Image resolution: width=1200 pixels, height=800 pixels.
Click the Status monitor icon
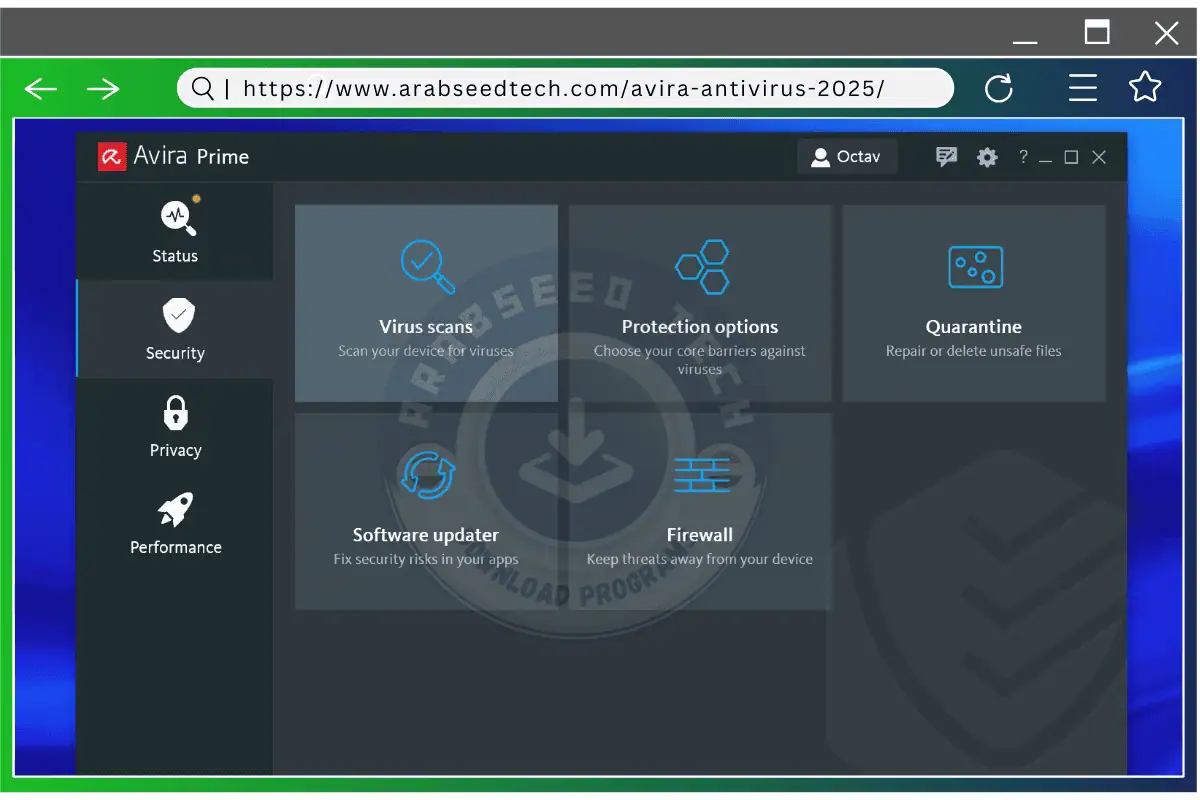[175, 217]
